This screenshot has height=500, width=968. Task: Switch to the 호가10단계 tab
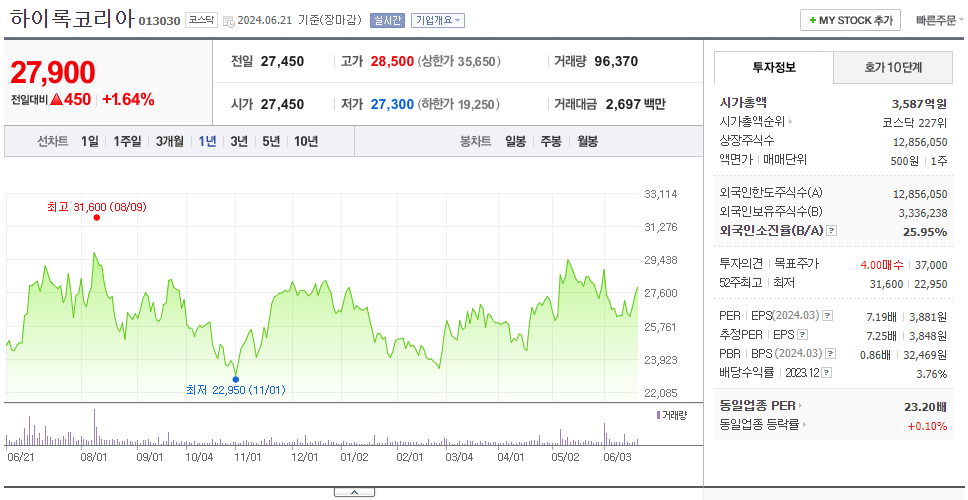[x=893, y=67]
